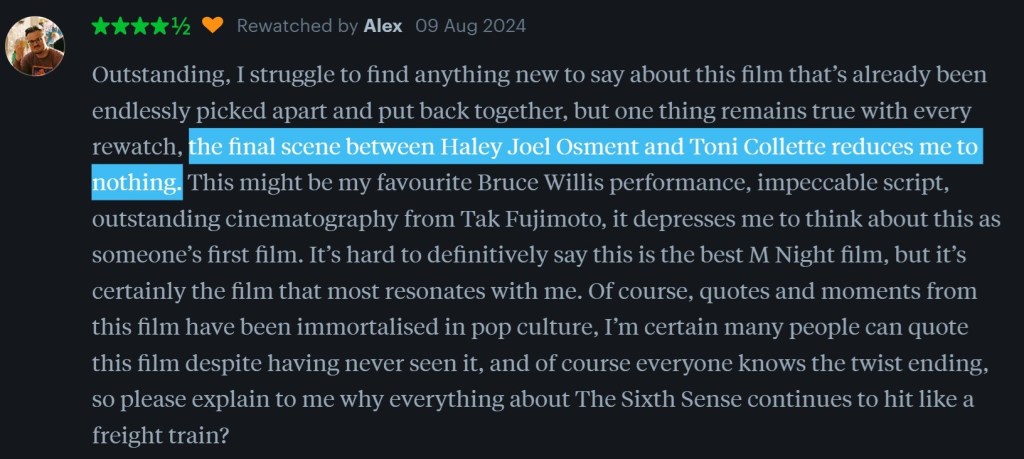Click the first green rating star
The width and height of the screenshot is (1024, 459).
click(101, 26)
